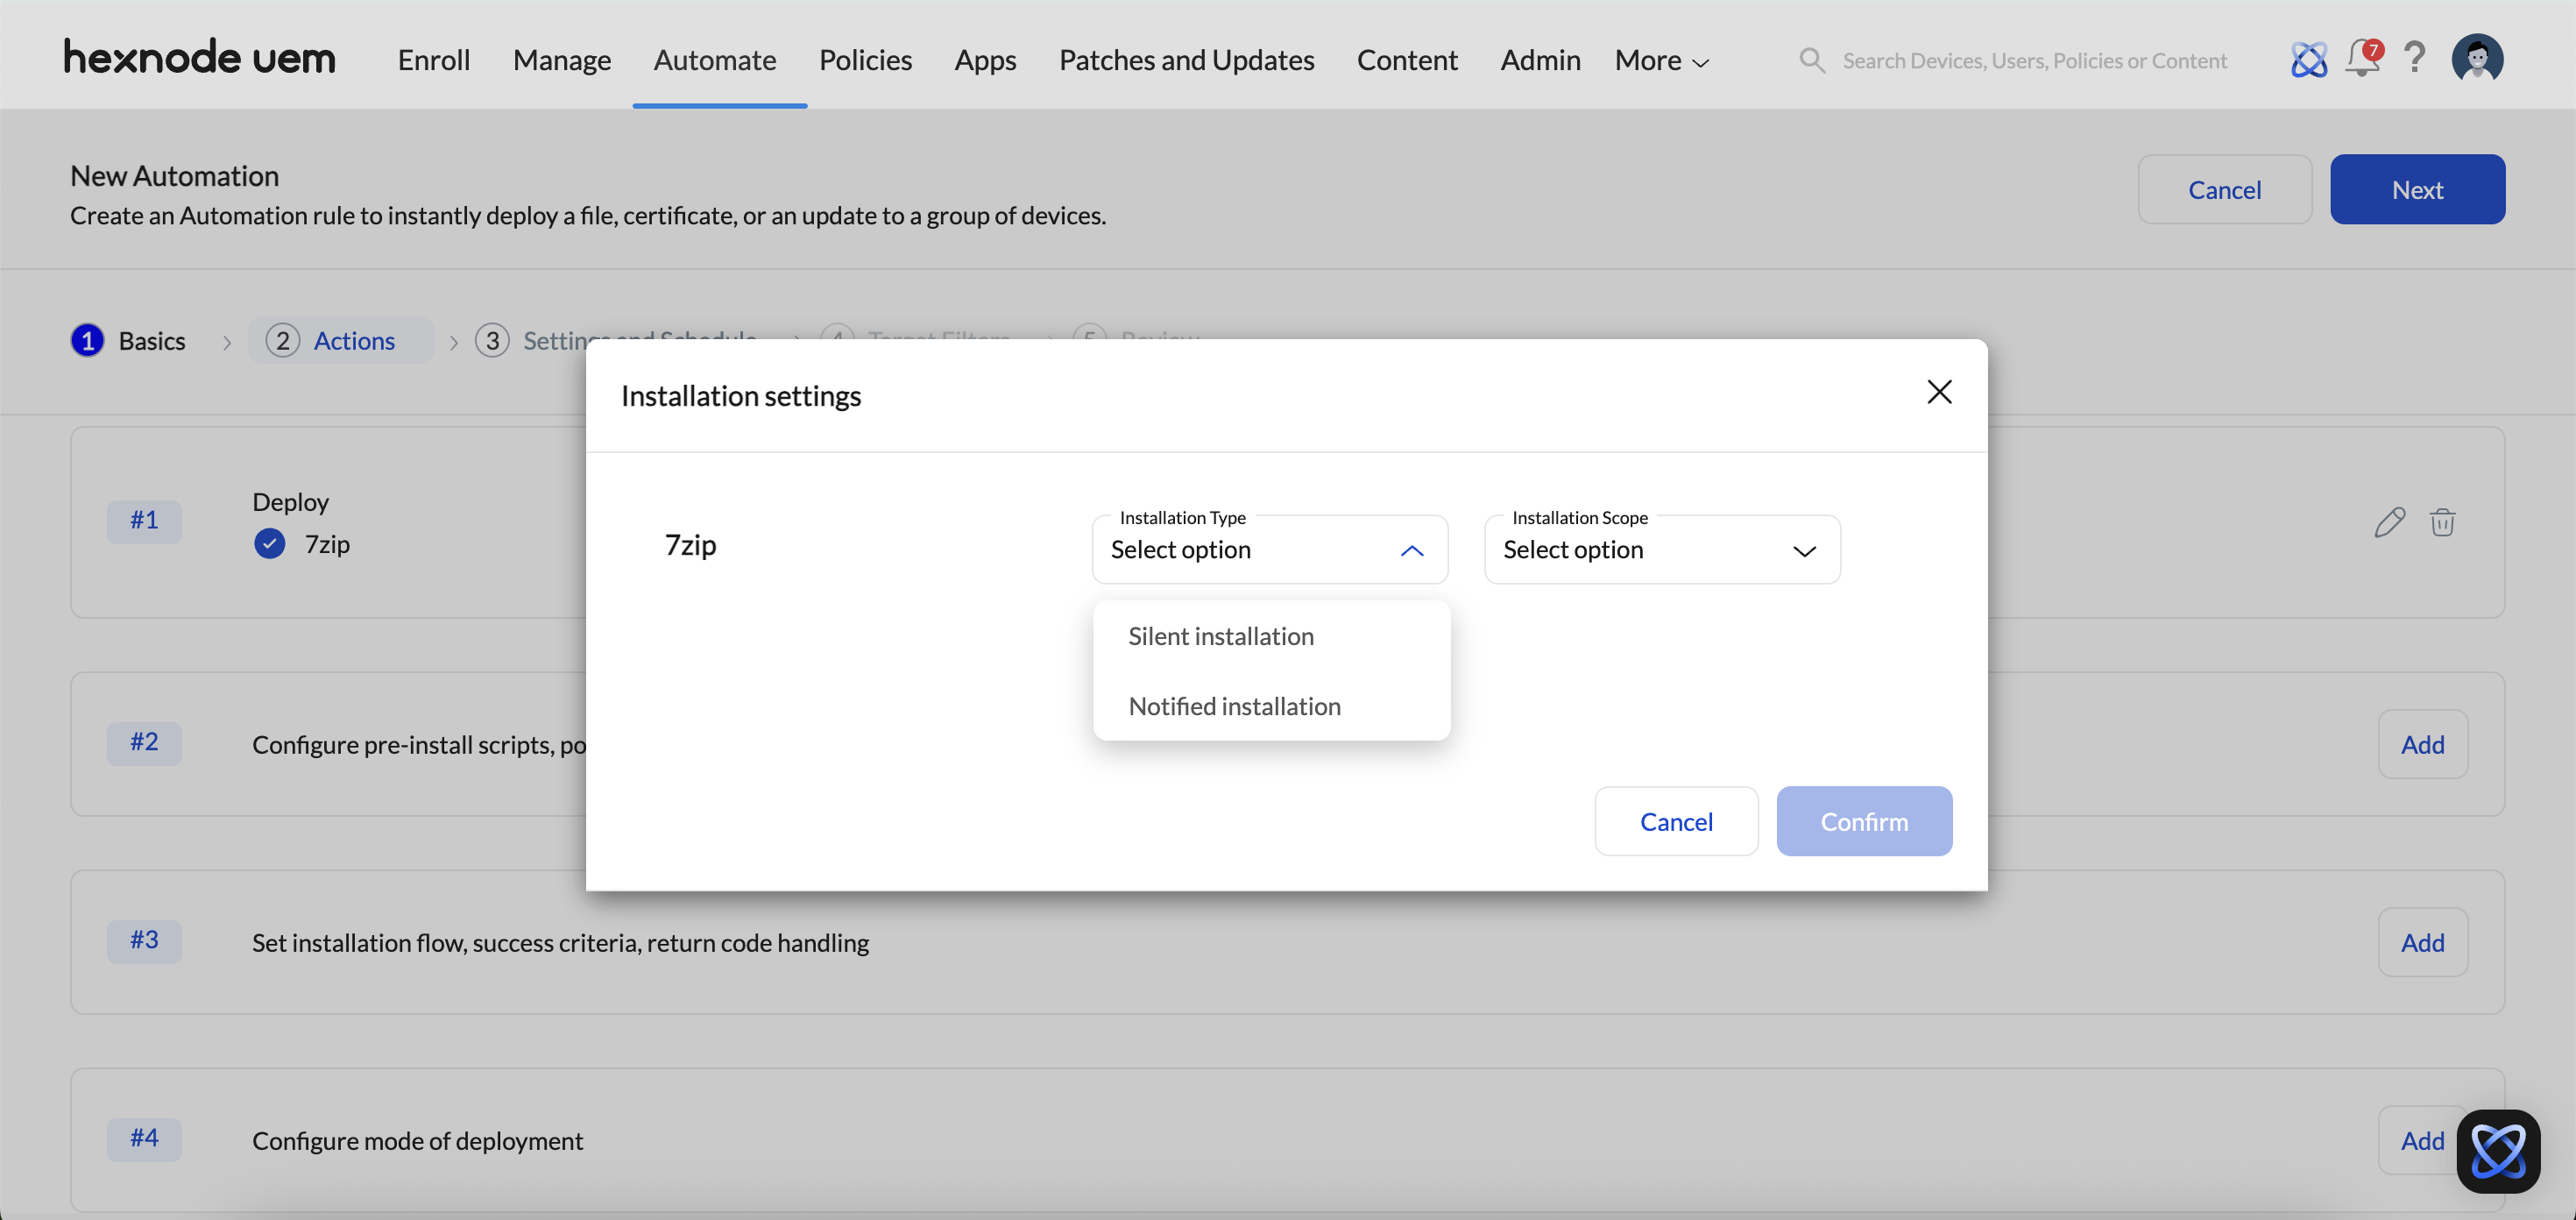Viewport: 2576px width, 1220px height.
Task: Toggle the 7zip selected checkmark
Action: (x=269, y=543)
